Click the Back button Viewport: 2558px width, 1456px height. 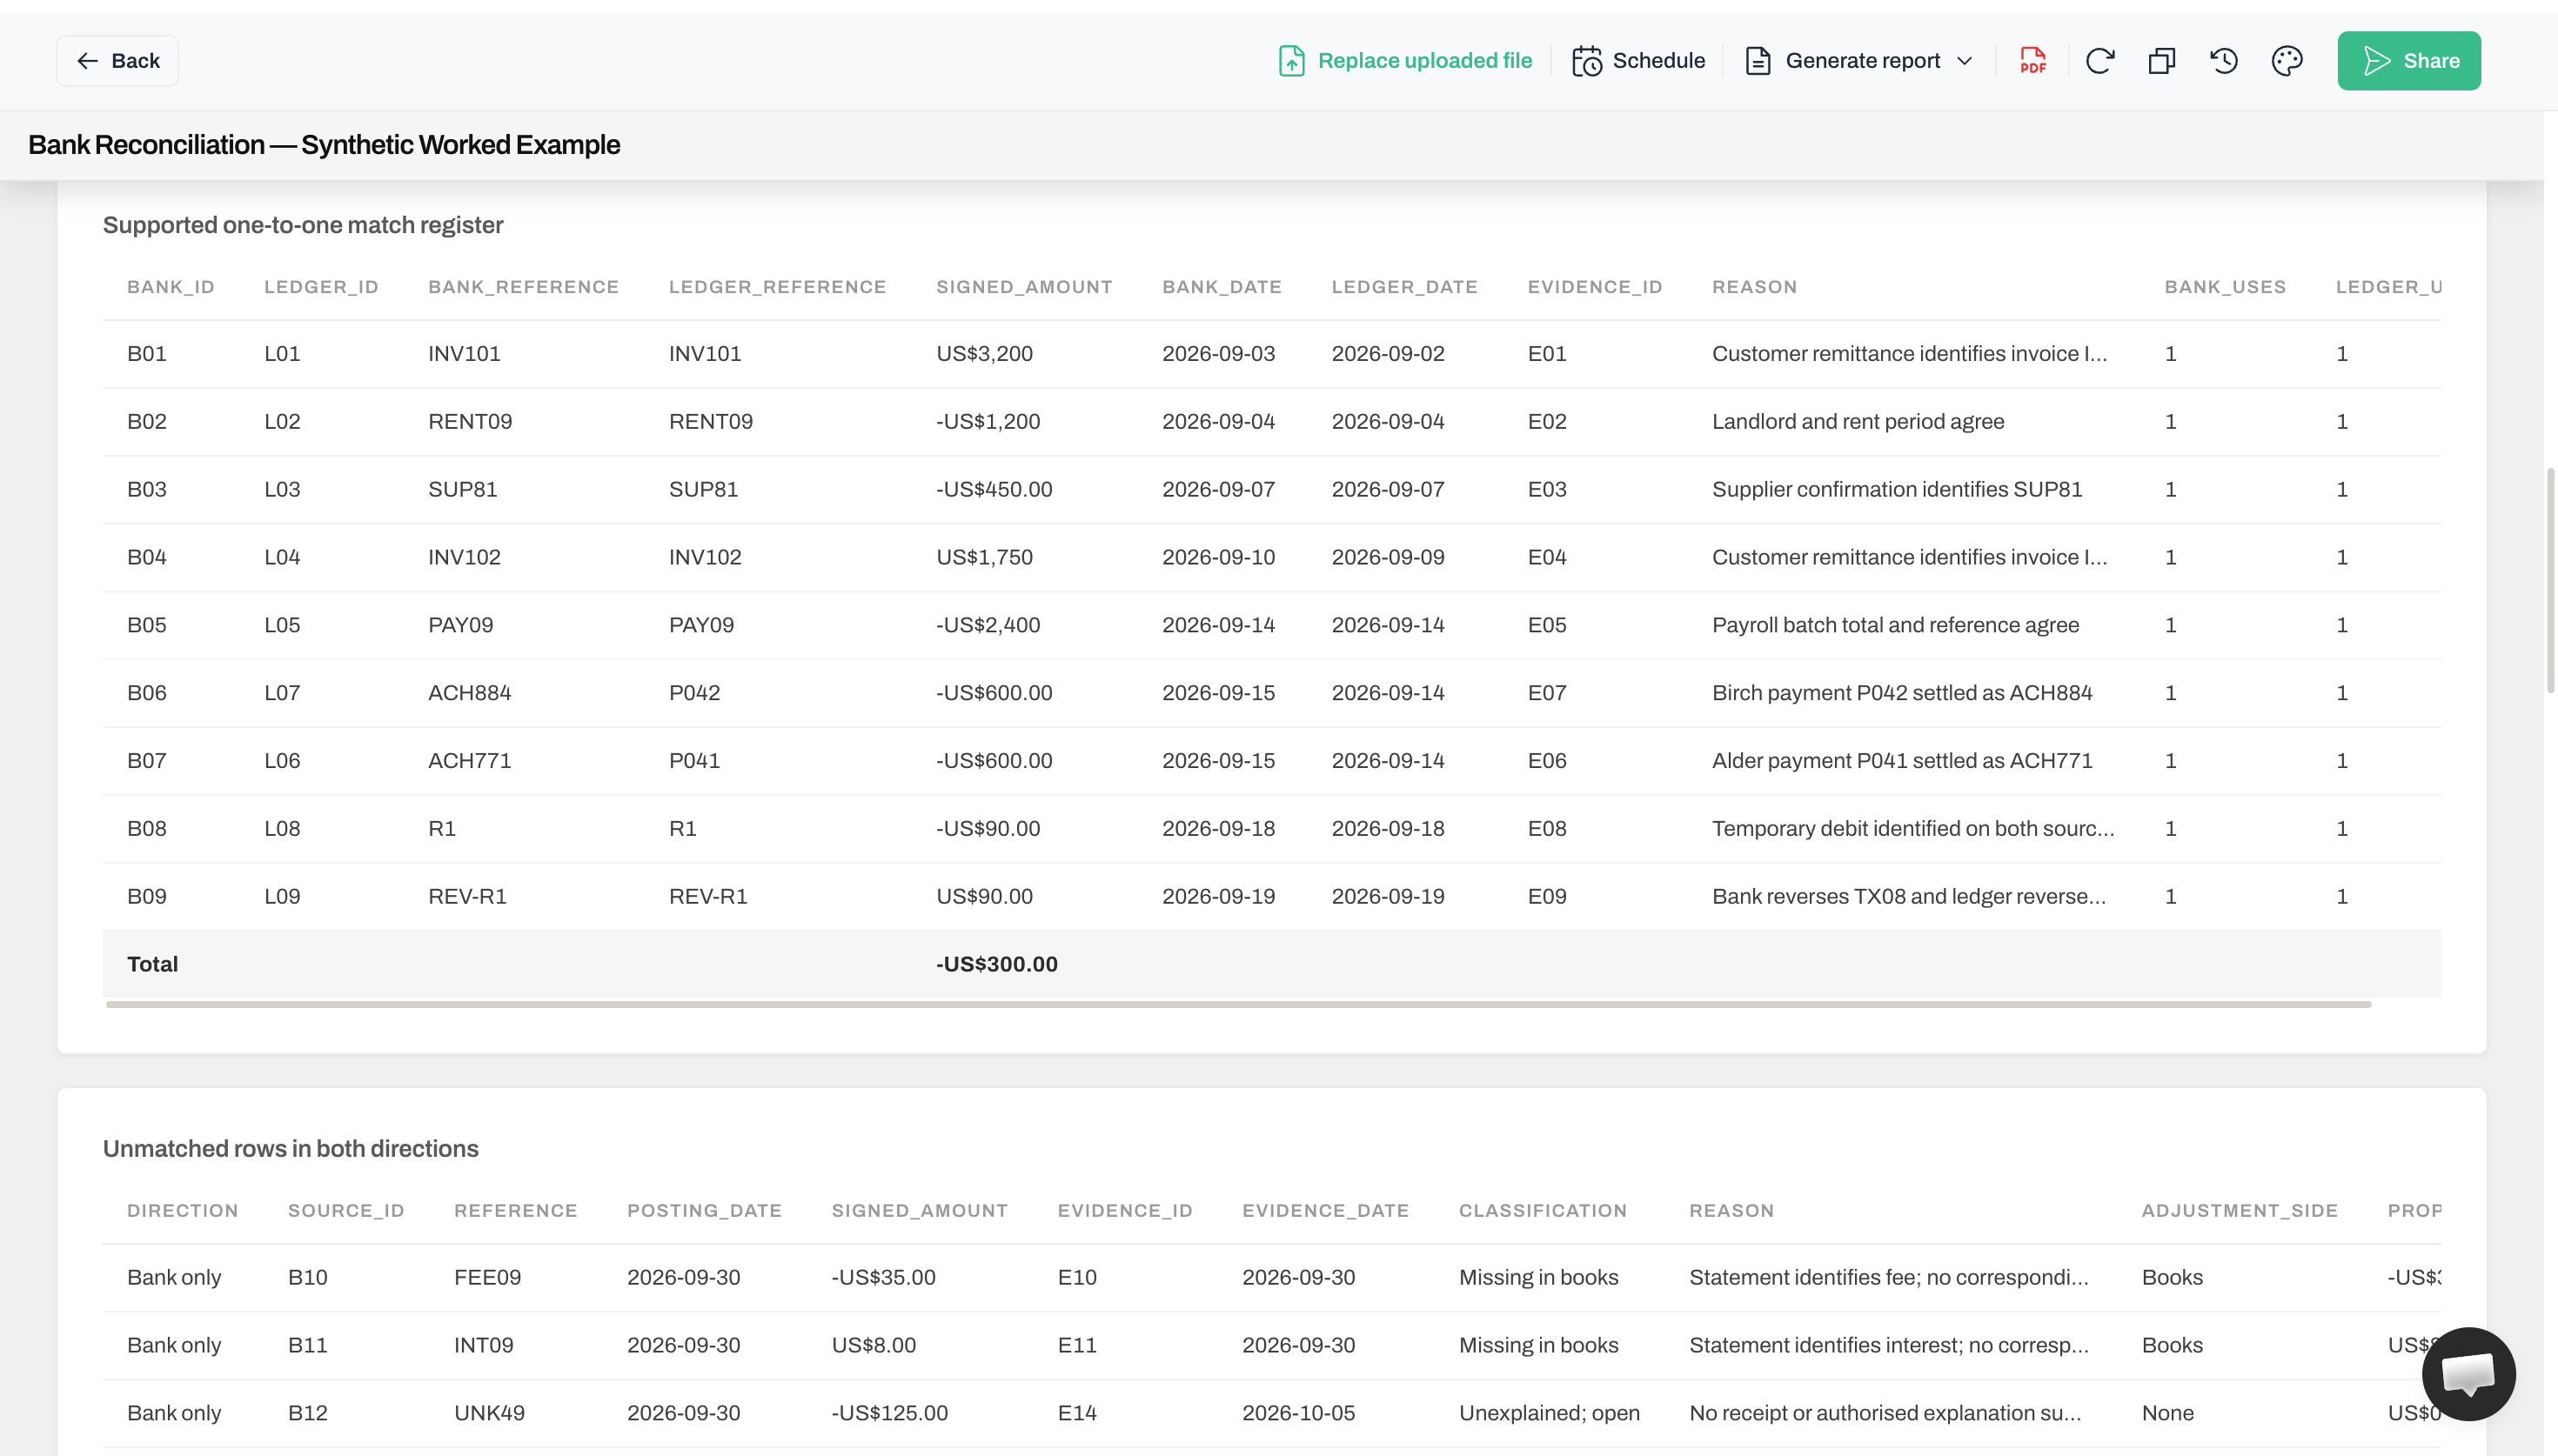click(x=117, y=61)
